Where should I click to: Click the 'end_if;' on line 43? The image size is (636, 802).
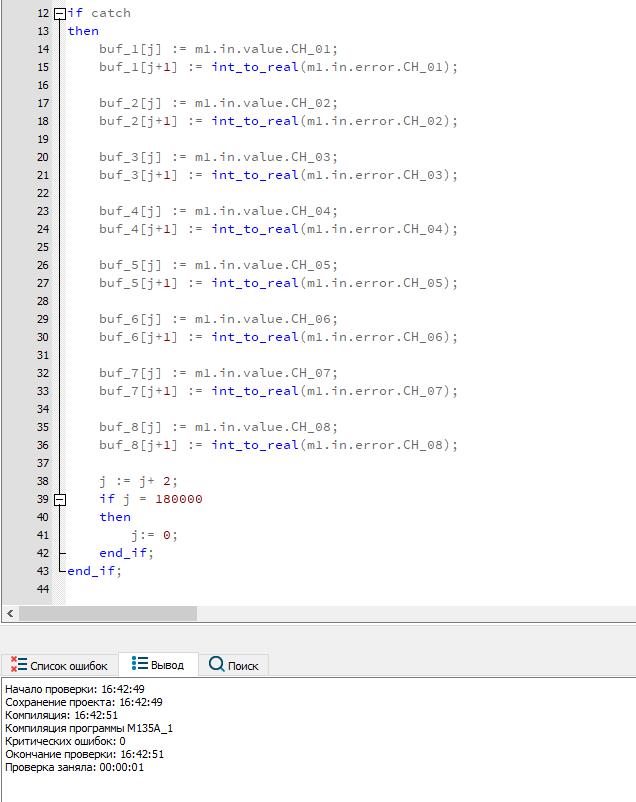(x=93, y=571)
